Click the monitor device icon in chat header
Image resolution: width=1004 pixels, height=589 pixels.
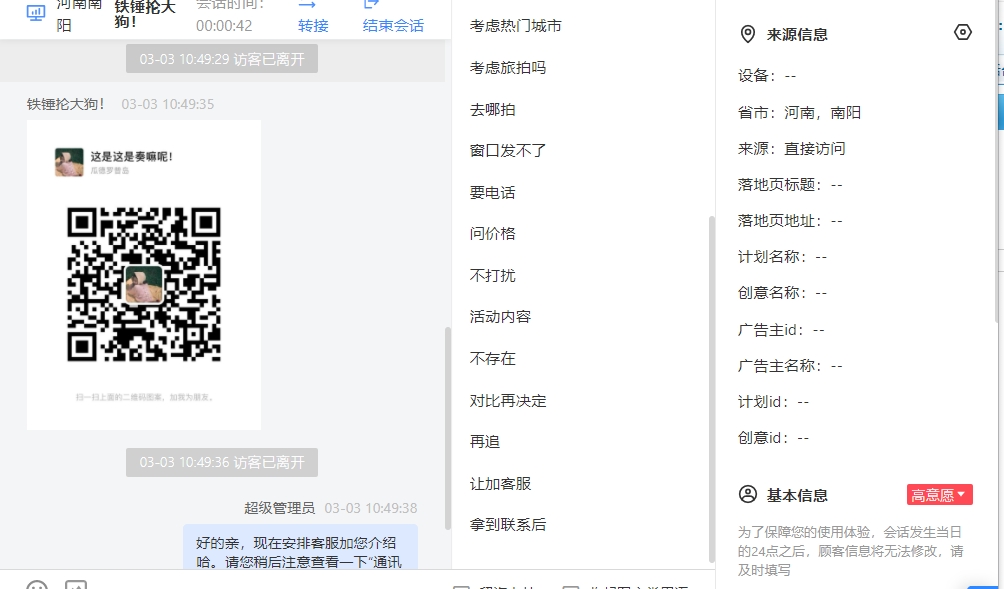click(x=36, y=13)
